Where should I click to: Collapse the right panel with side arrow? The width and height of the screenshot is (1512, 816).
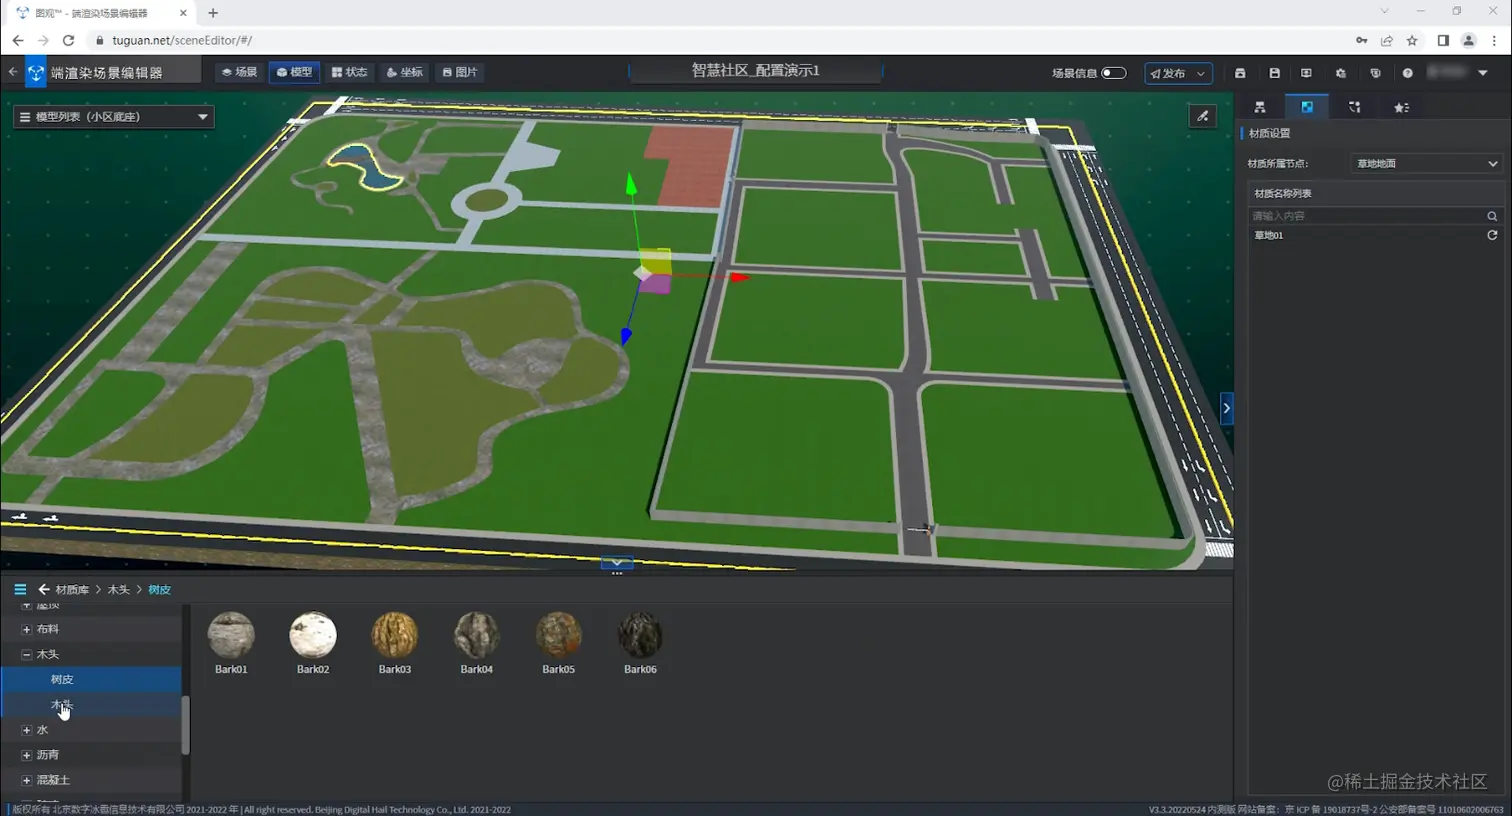(x=1227, y=408)
